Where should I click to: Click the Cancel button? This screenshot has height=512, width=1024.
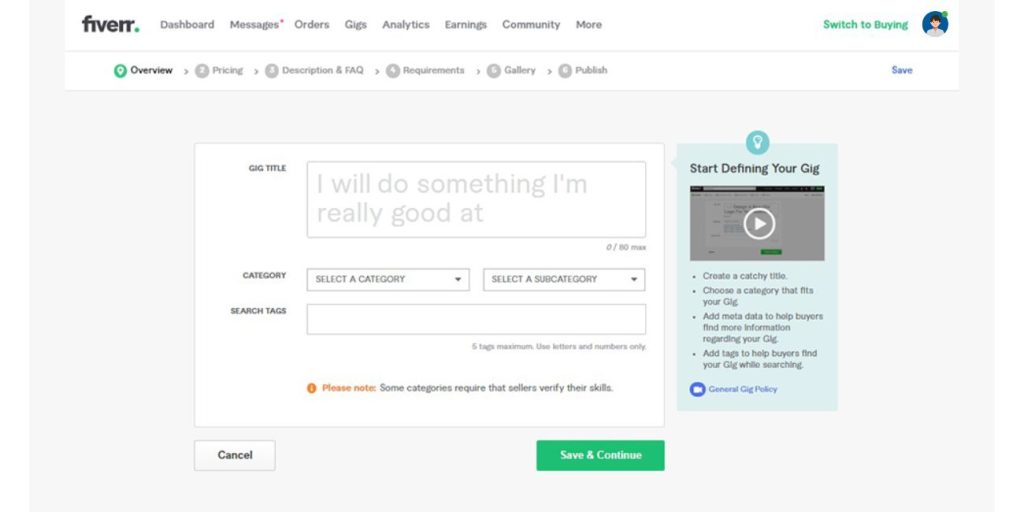(x=234, y=455)
